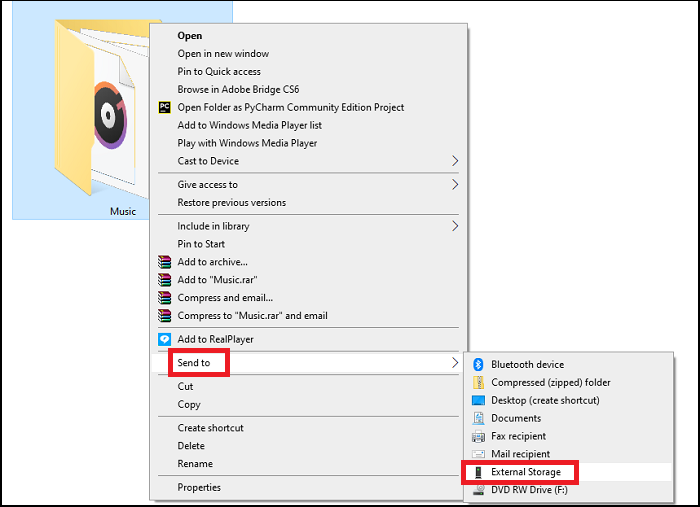Send folder to Documents
The image size is (700, 507).
point(516,418)
